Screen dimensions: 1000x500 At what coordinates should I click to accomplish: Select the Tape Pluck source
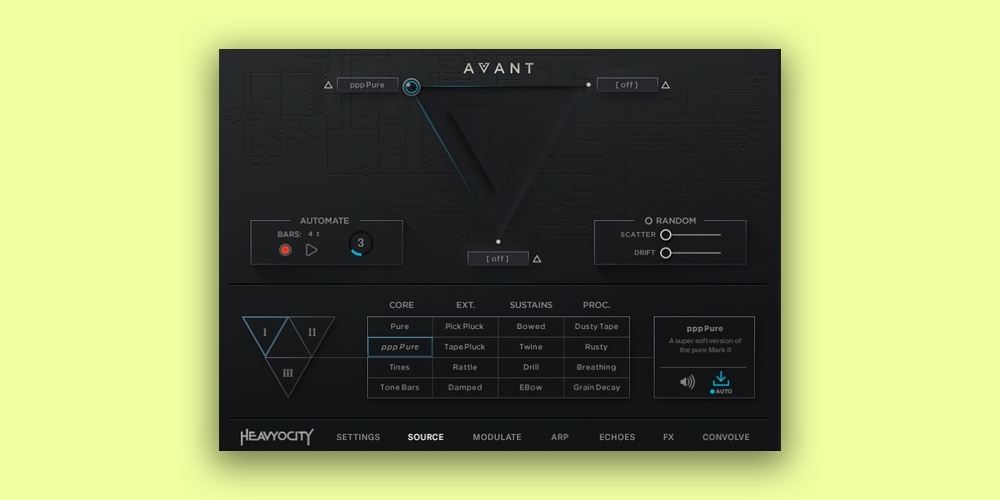(x=465, y=347)
